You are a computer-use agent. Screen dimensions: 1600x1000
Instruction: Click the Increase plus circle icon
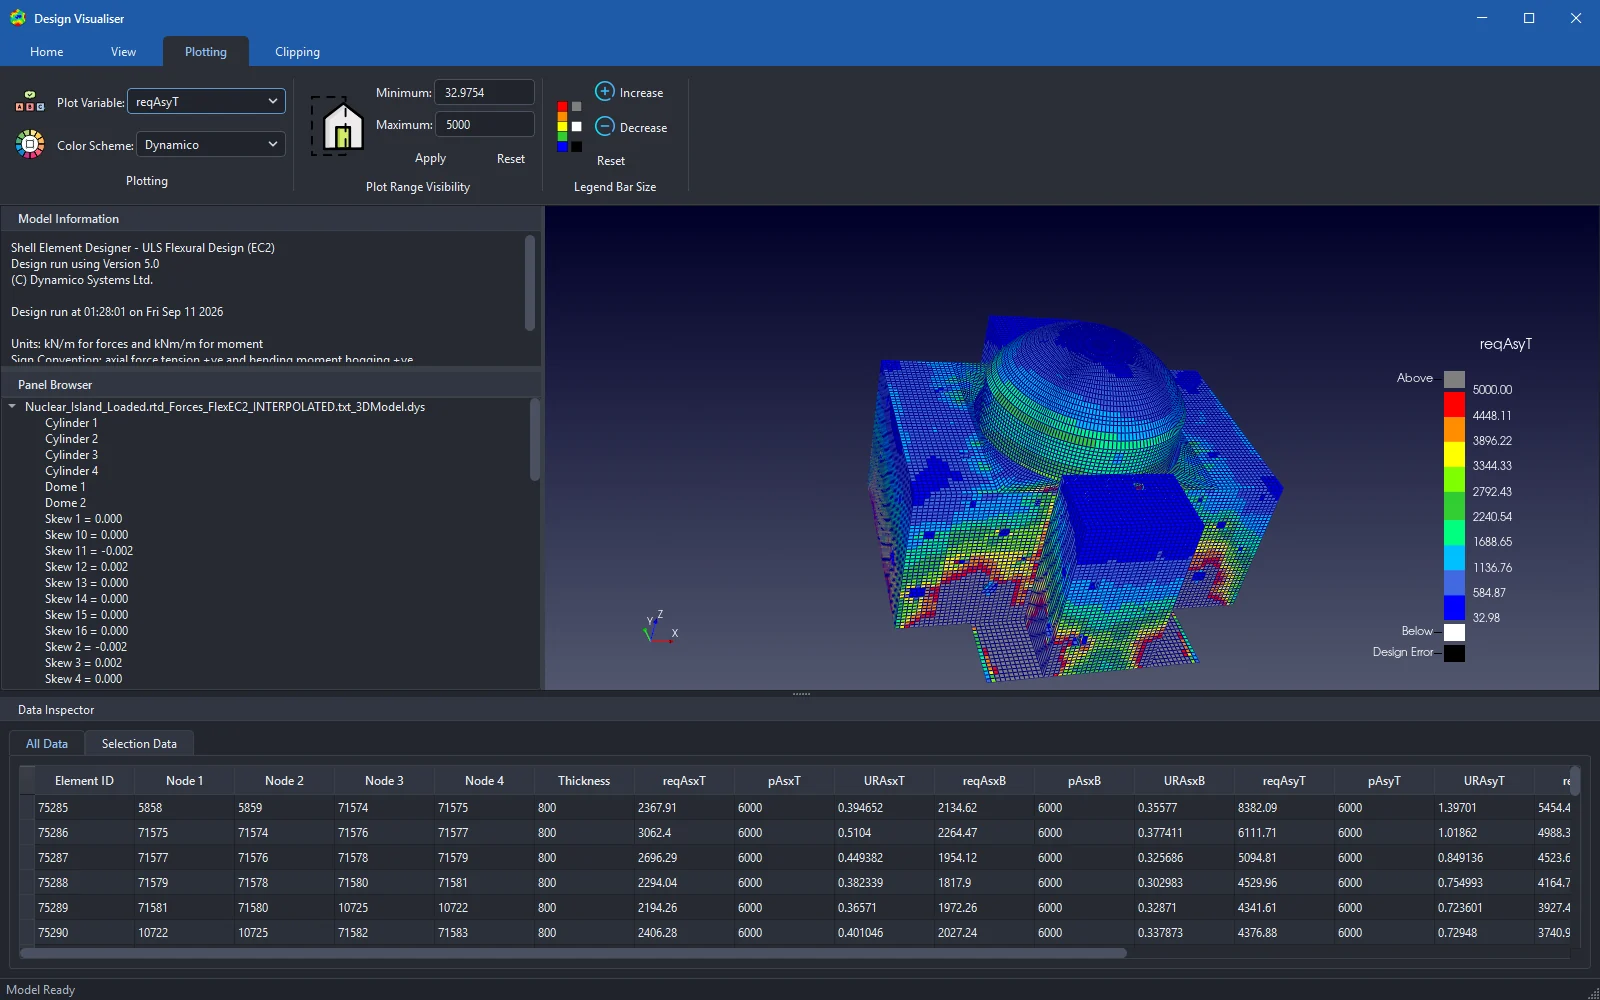[604, 91]
